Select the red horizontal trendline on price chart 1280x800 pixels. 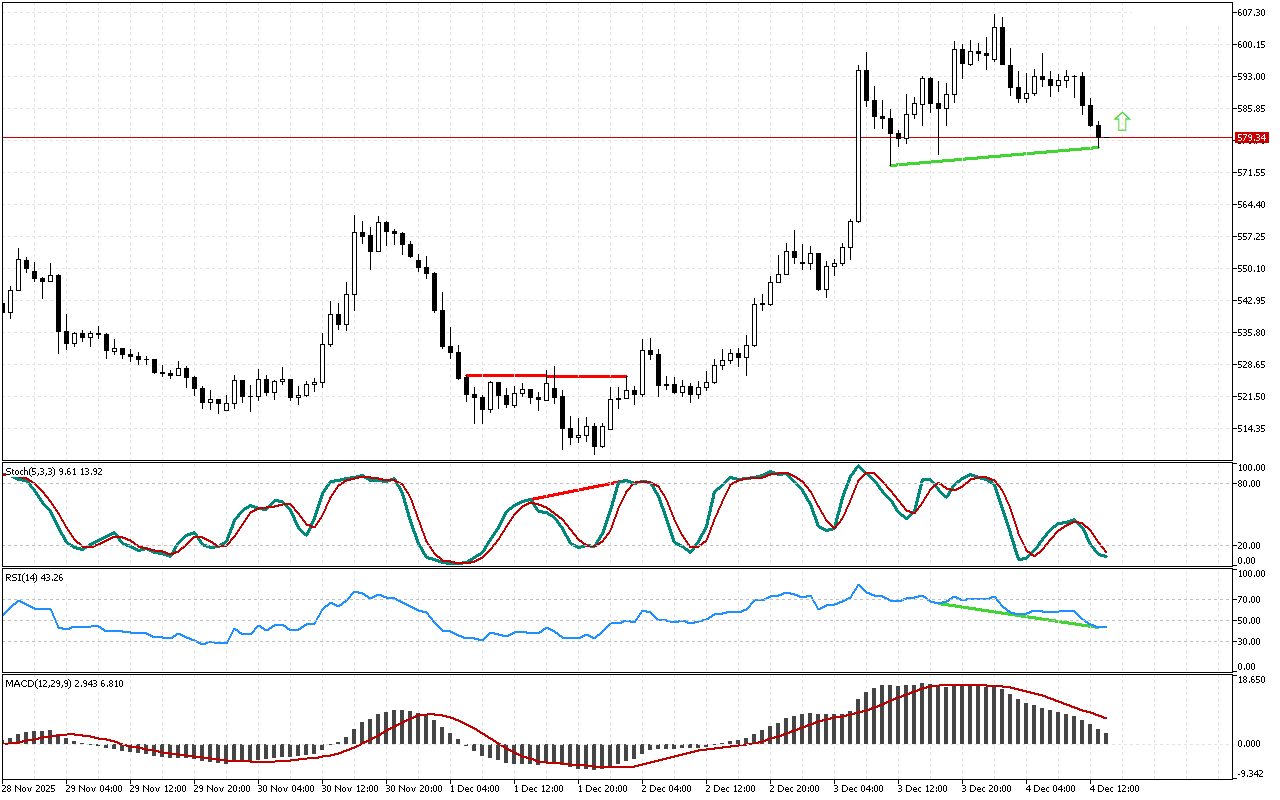pyautogui.click(x=546, y=376)
